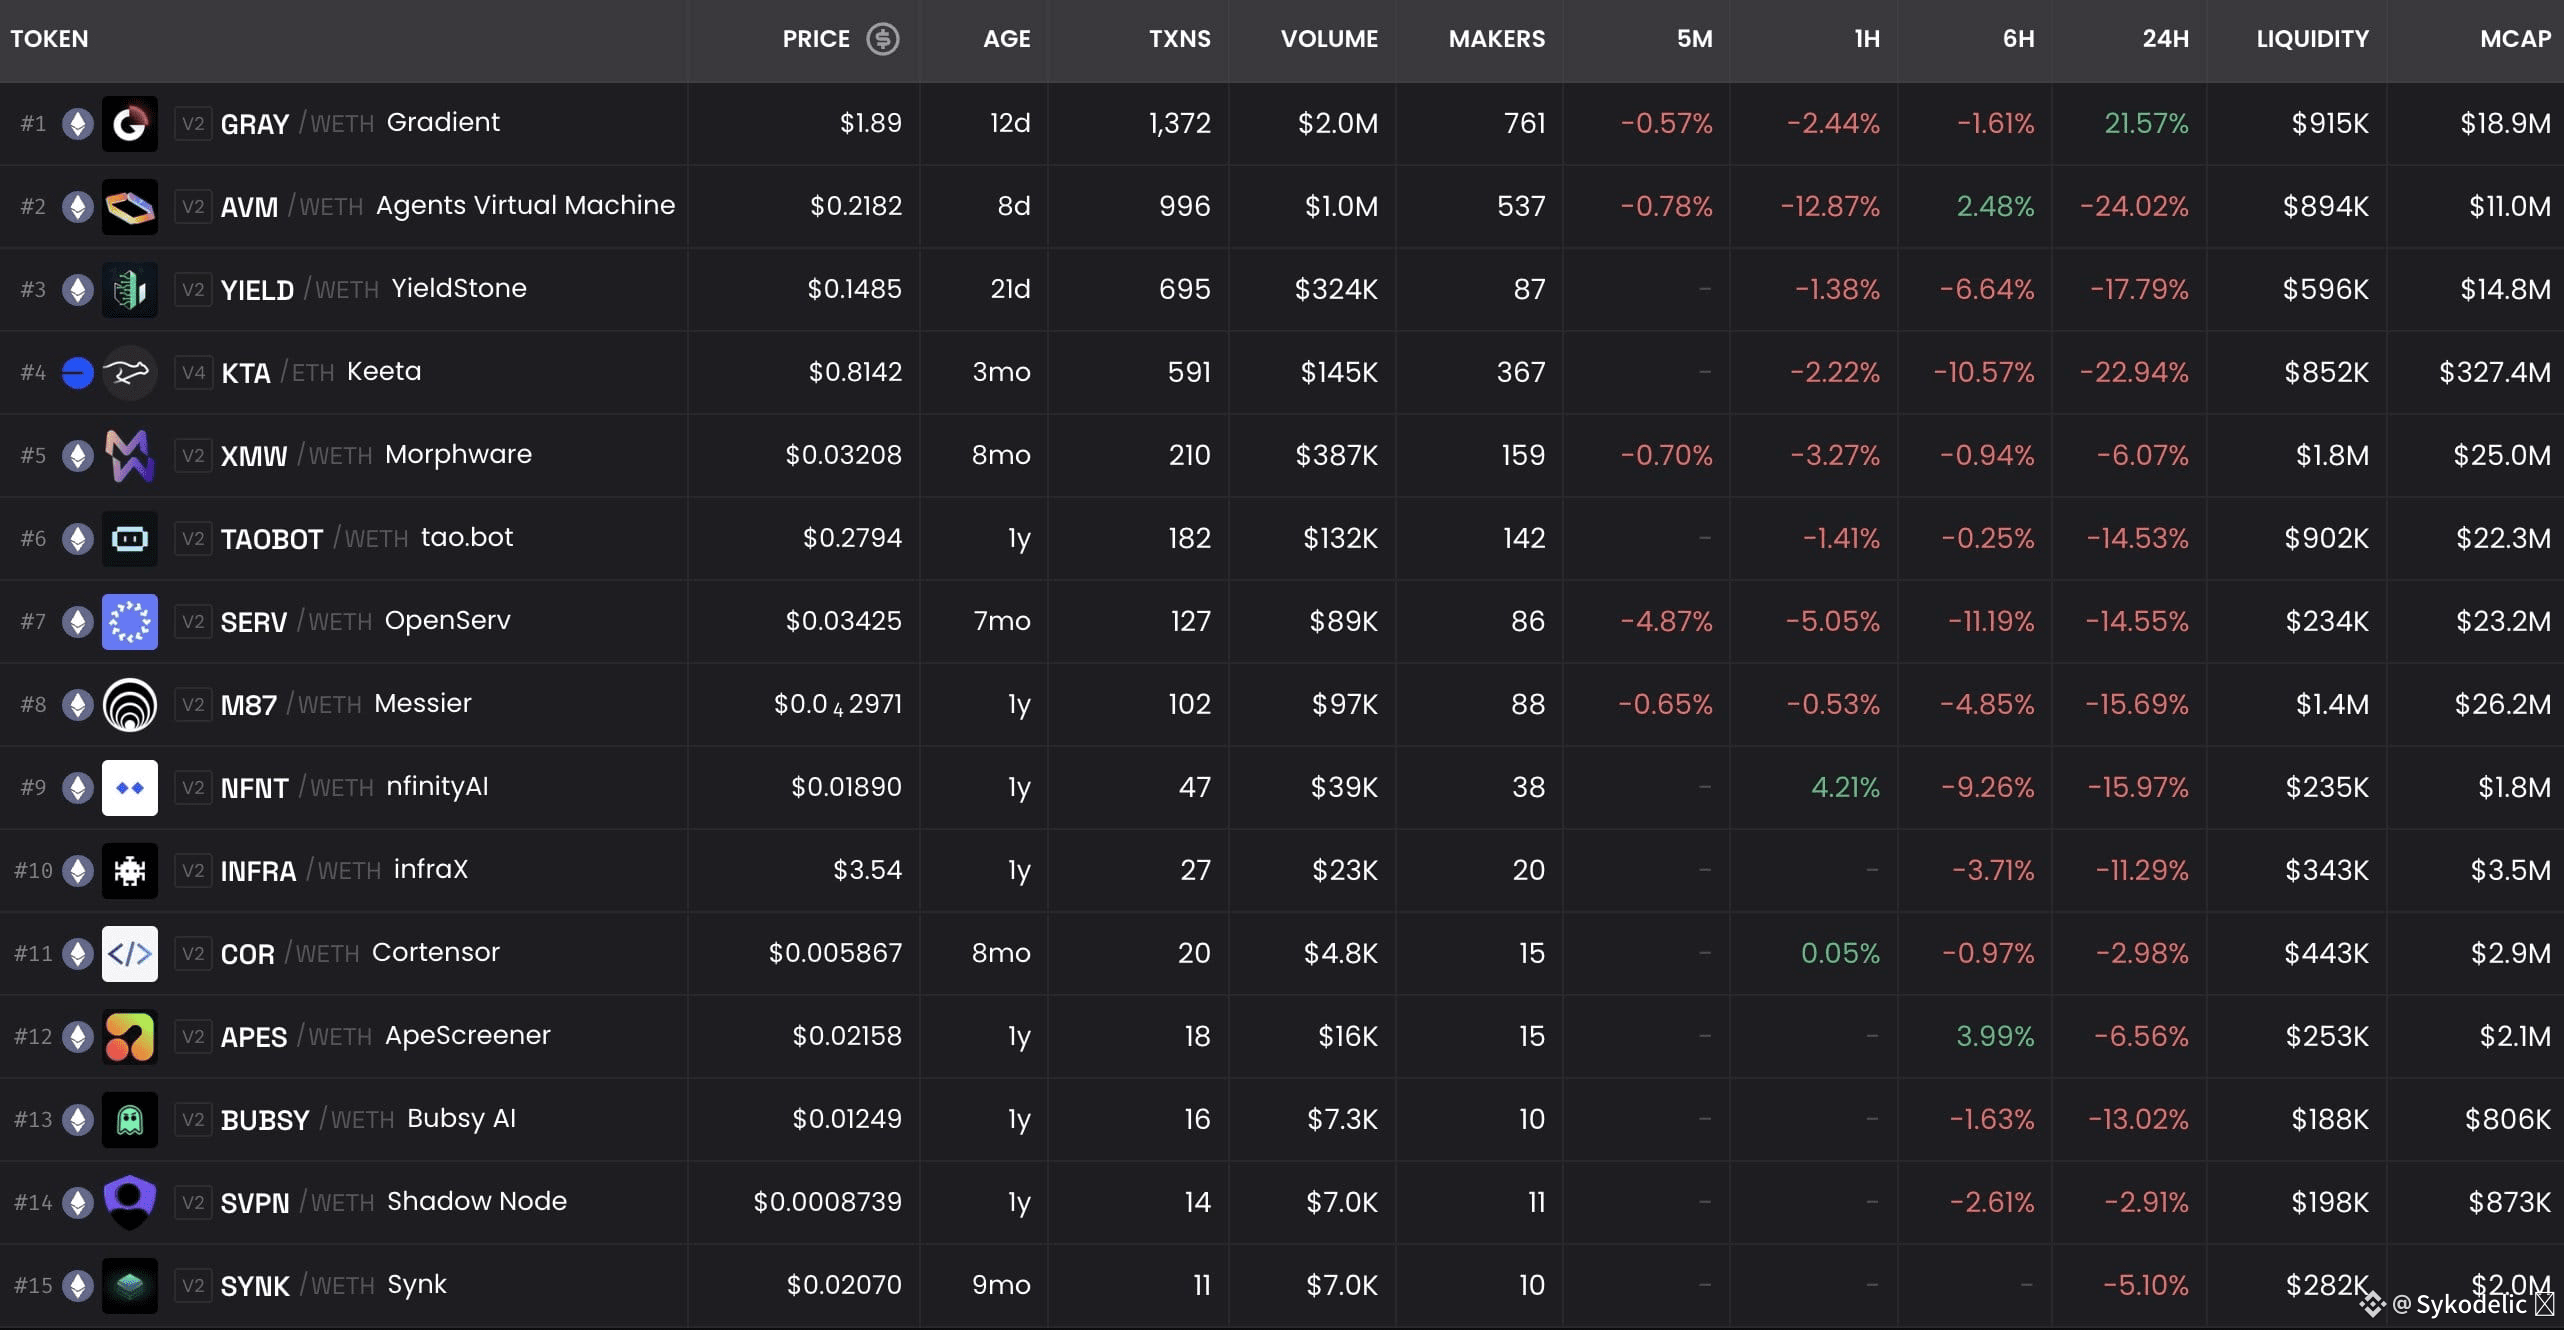The width and height of the screenshot is (2564, 1330).
Task: Click the APES 6H change 3.99%
Action: pos(1995,1036)
